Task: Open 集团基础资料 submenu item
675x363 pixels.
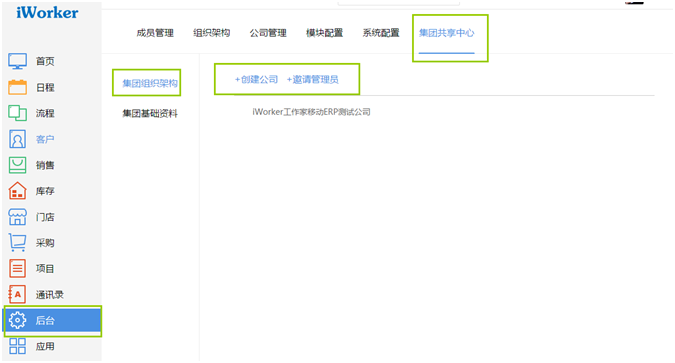Action: point(150,113)
